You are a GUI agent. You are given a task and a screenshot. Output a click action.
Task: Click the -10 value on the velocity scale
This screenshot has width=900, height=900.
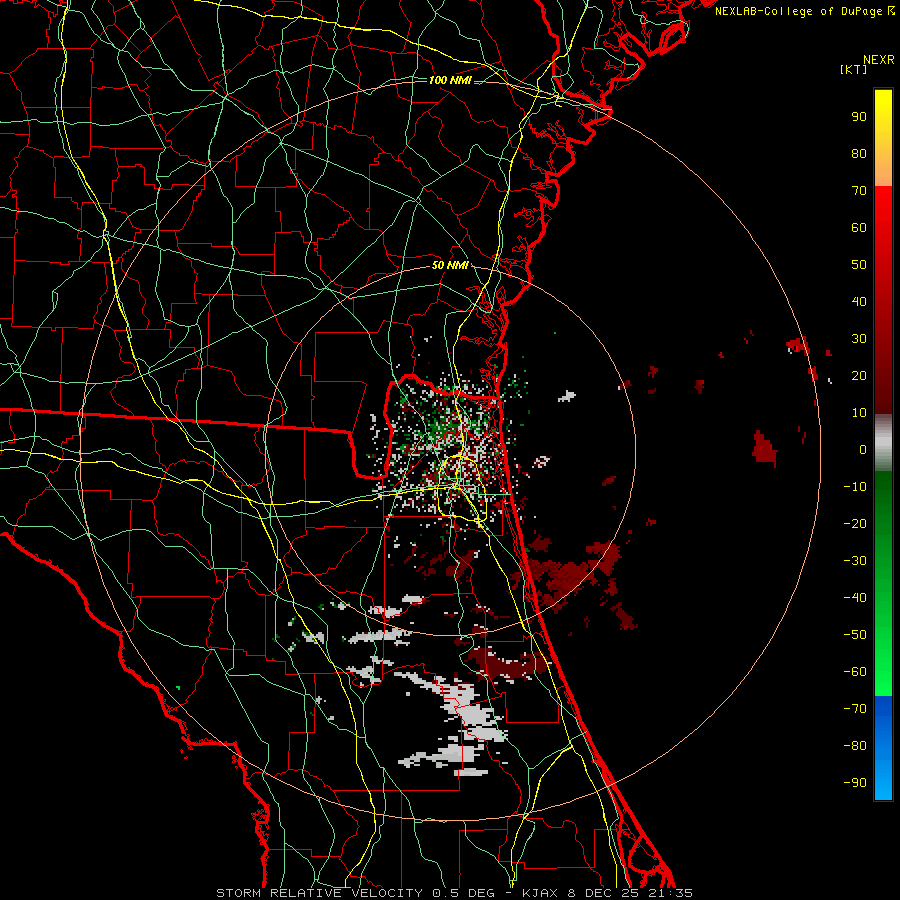click(x=855, y=487)
